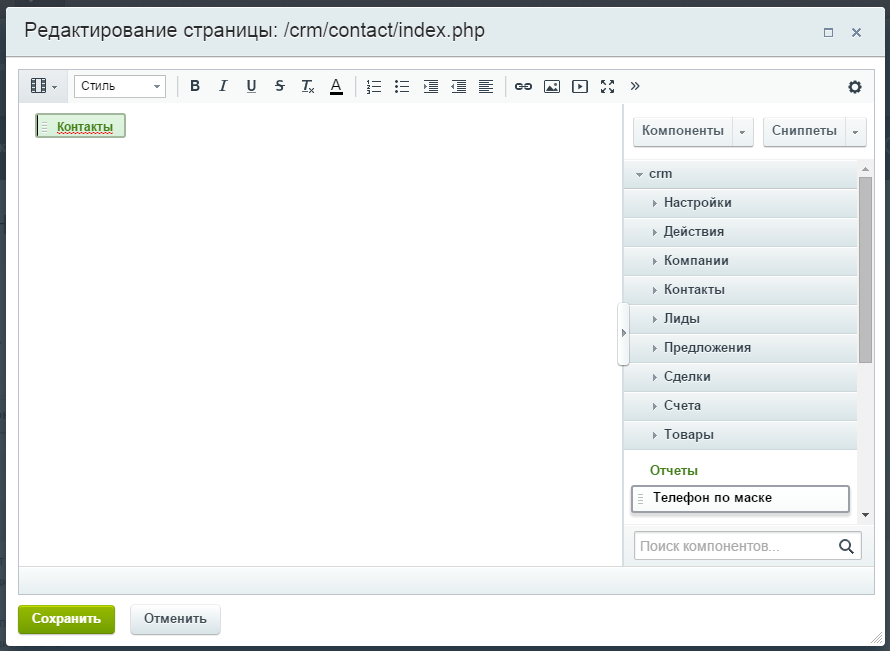Apply italic formatting

tap(223, 87)
